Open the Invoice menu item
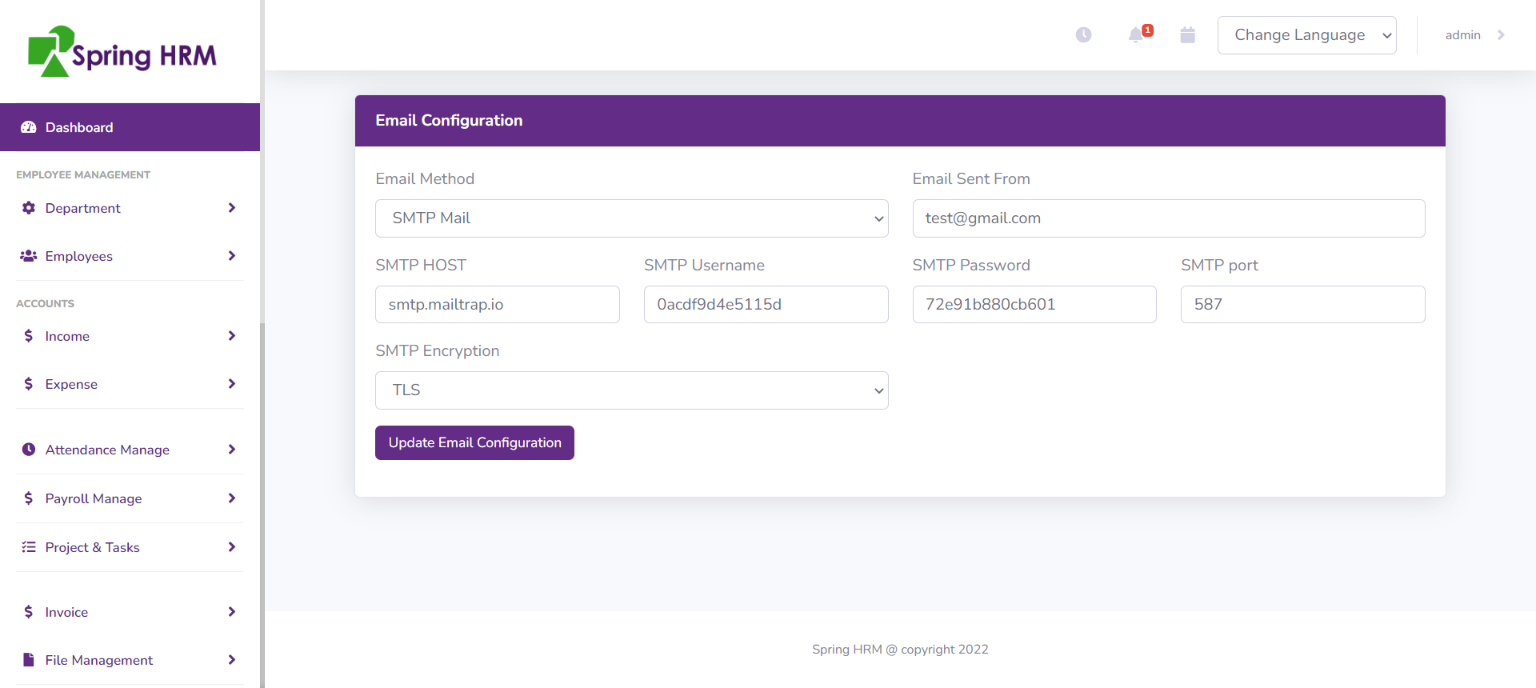Viewport: 1536px width, 688px height. point(66,612)
